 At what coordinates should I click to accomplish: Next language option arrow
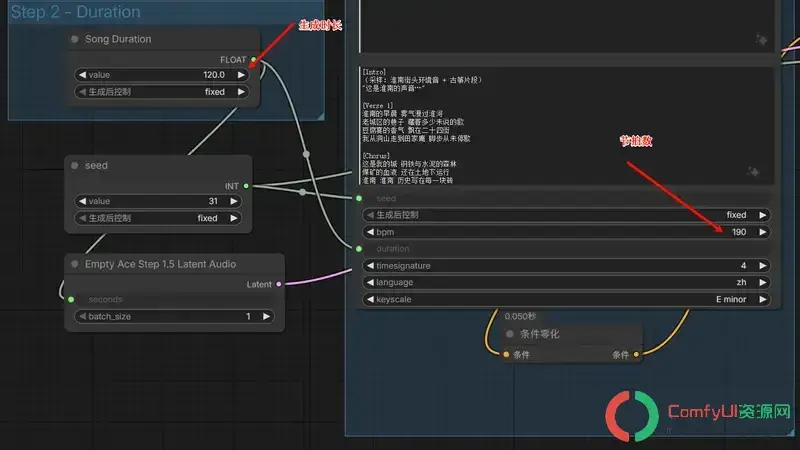point(762,283)
